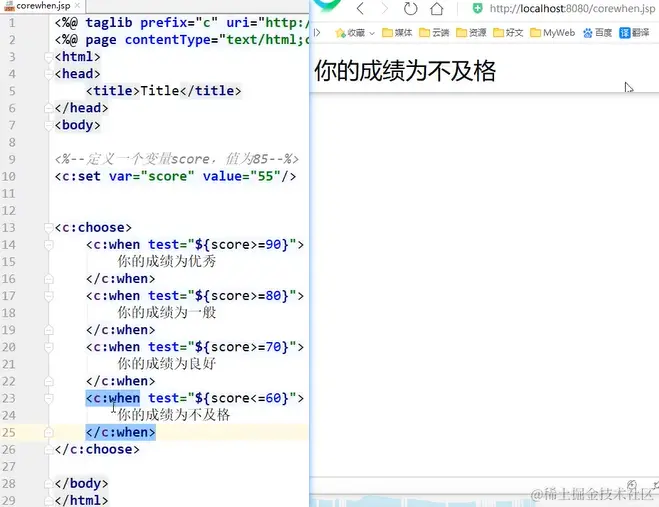Open the MyWeb bookmark folder
Image resolution: width=659 pixels, height=507 pixels.
tap(552, 33)
